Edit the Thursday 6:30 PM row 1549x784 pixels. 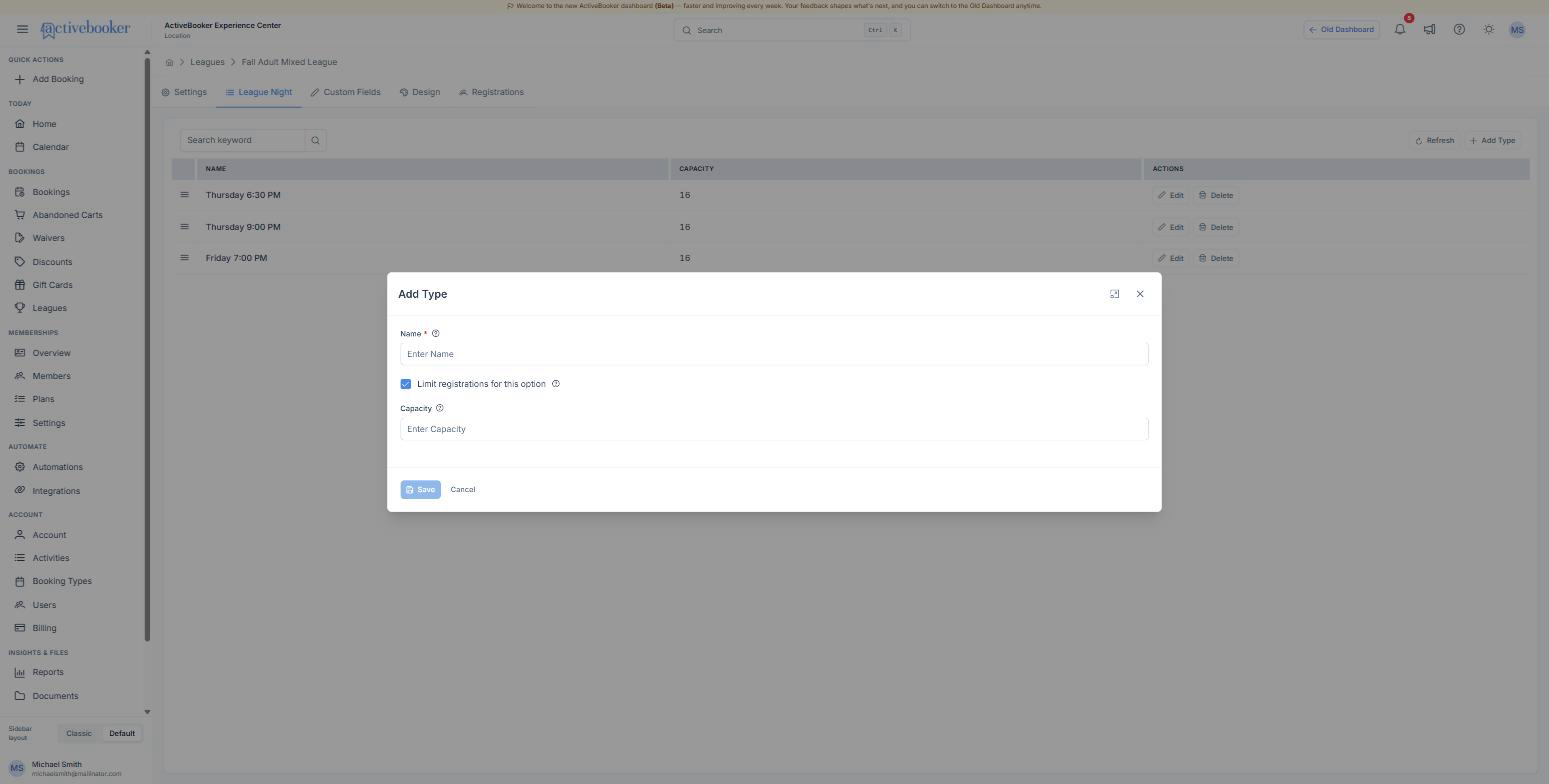point(1171,195)
